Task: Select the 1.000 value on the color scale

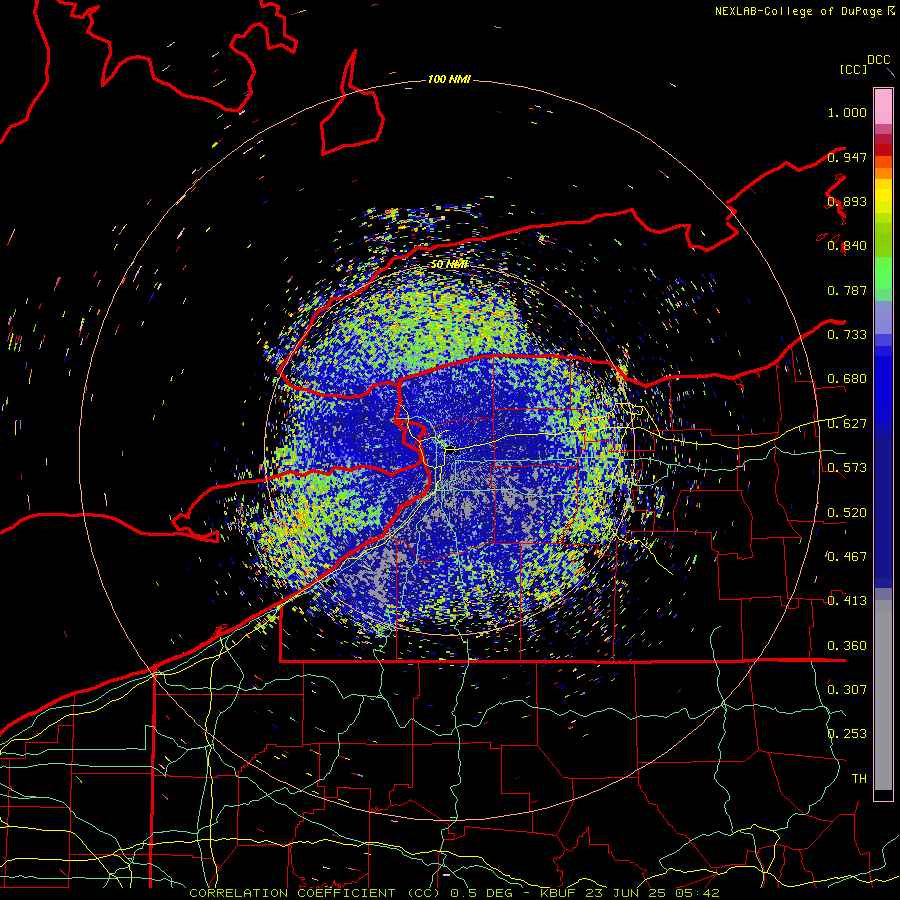Action: [847, 112]
